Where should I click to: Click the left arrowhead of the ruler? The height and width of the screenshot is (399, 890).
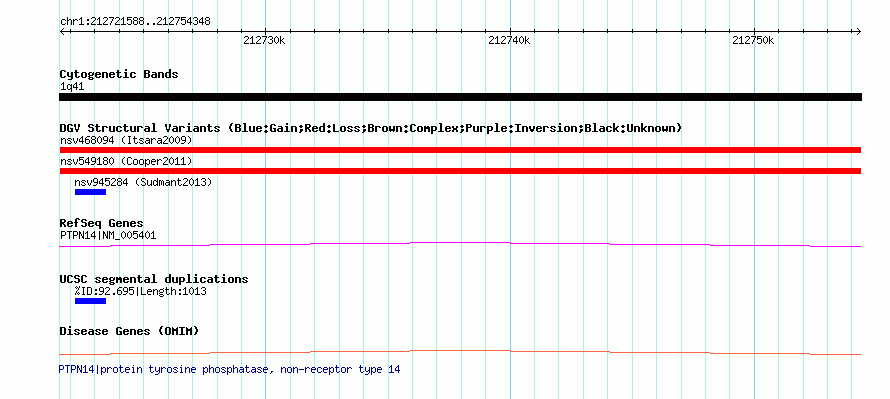tap(62, 32)
